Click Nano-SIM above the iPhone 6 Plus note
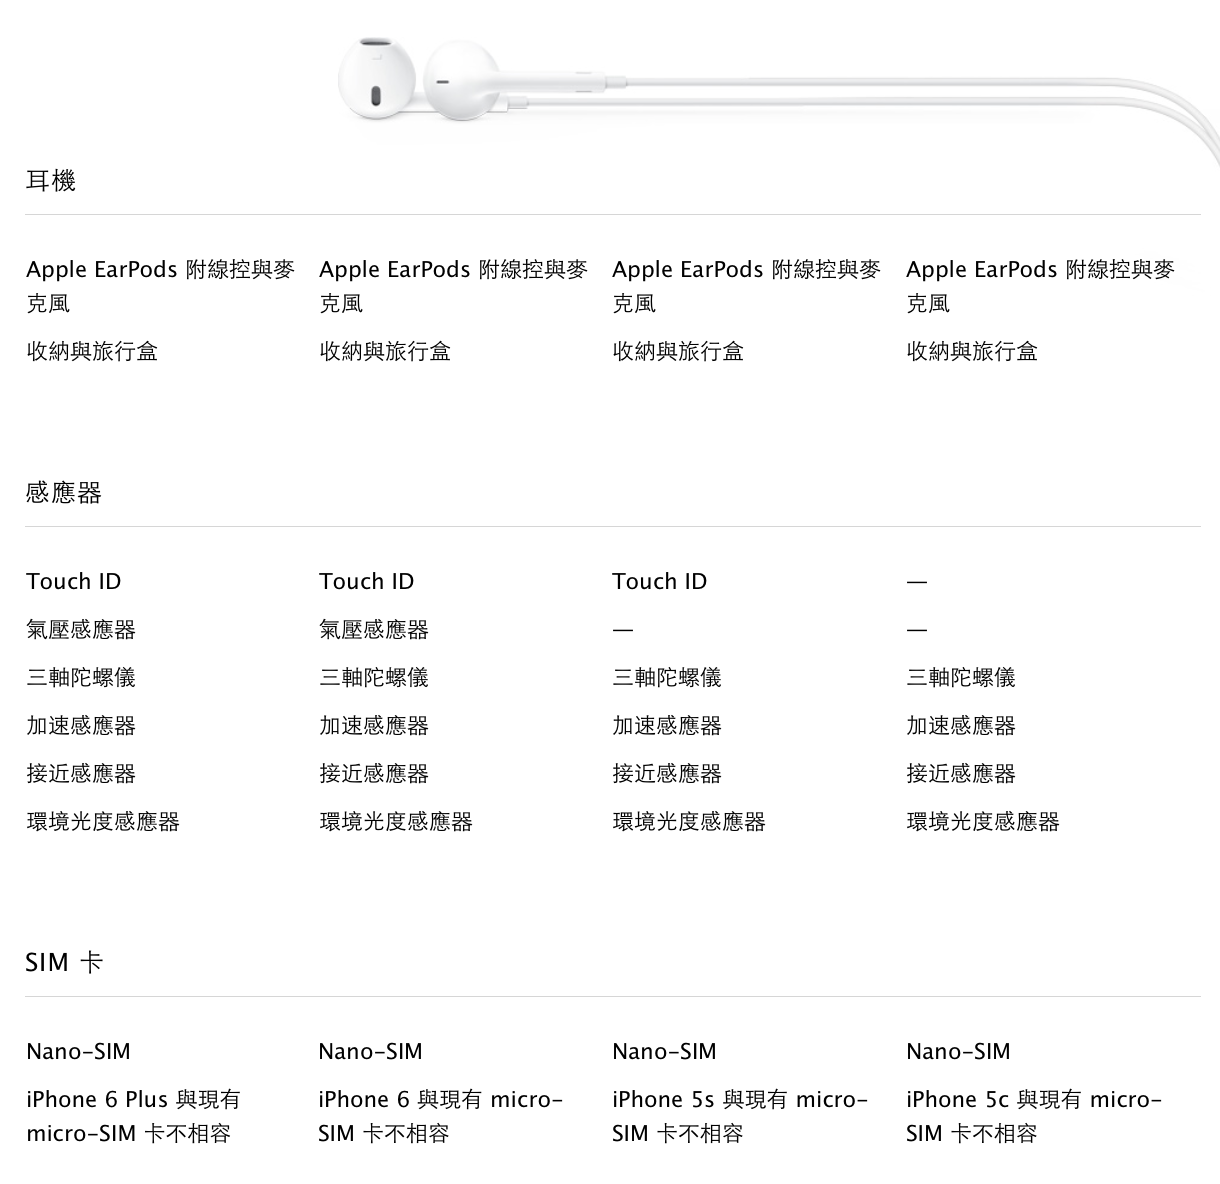The image size is (1220, 1184). coord(79,1052)
